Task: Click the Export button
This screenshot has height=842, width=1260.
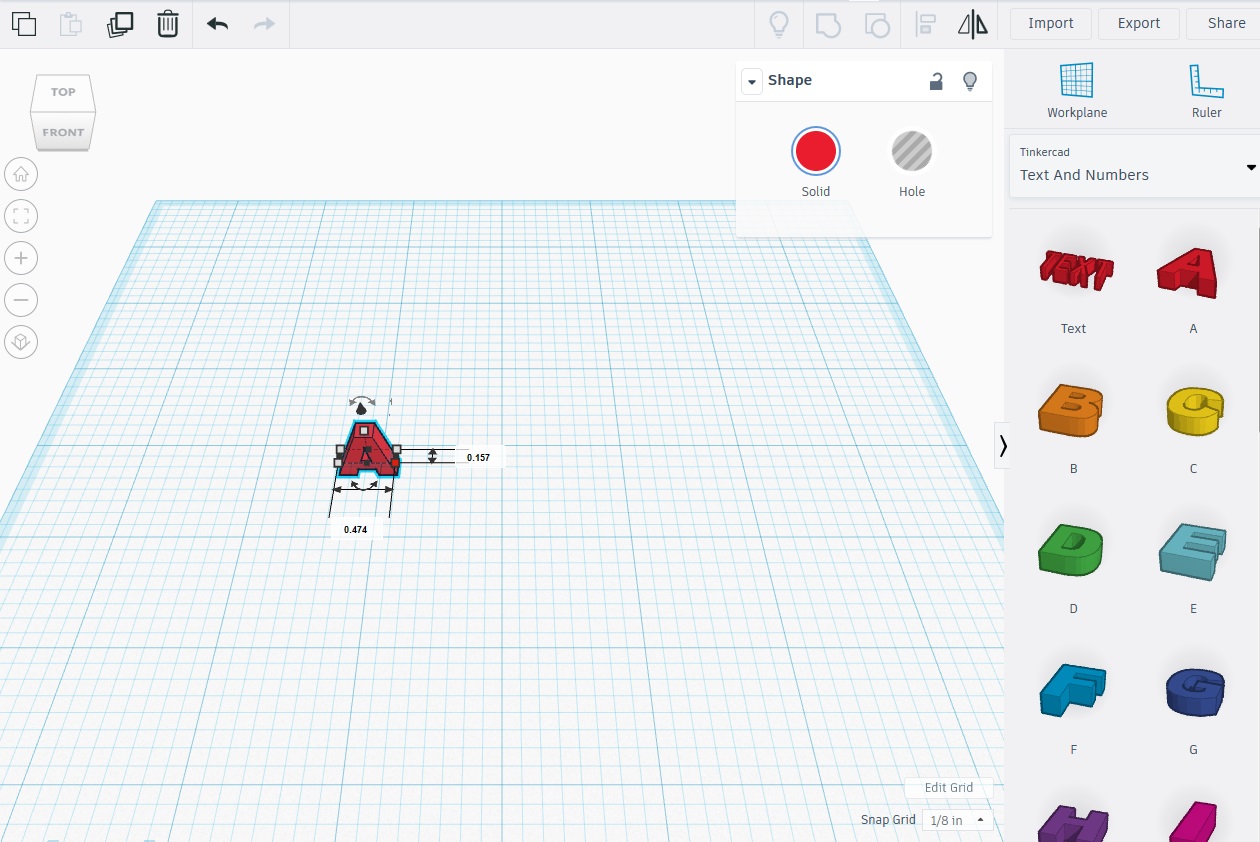Action: (x=1139, y=24)
